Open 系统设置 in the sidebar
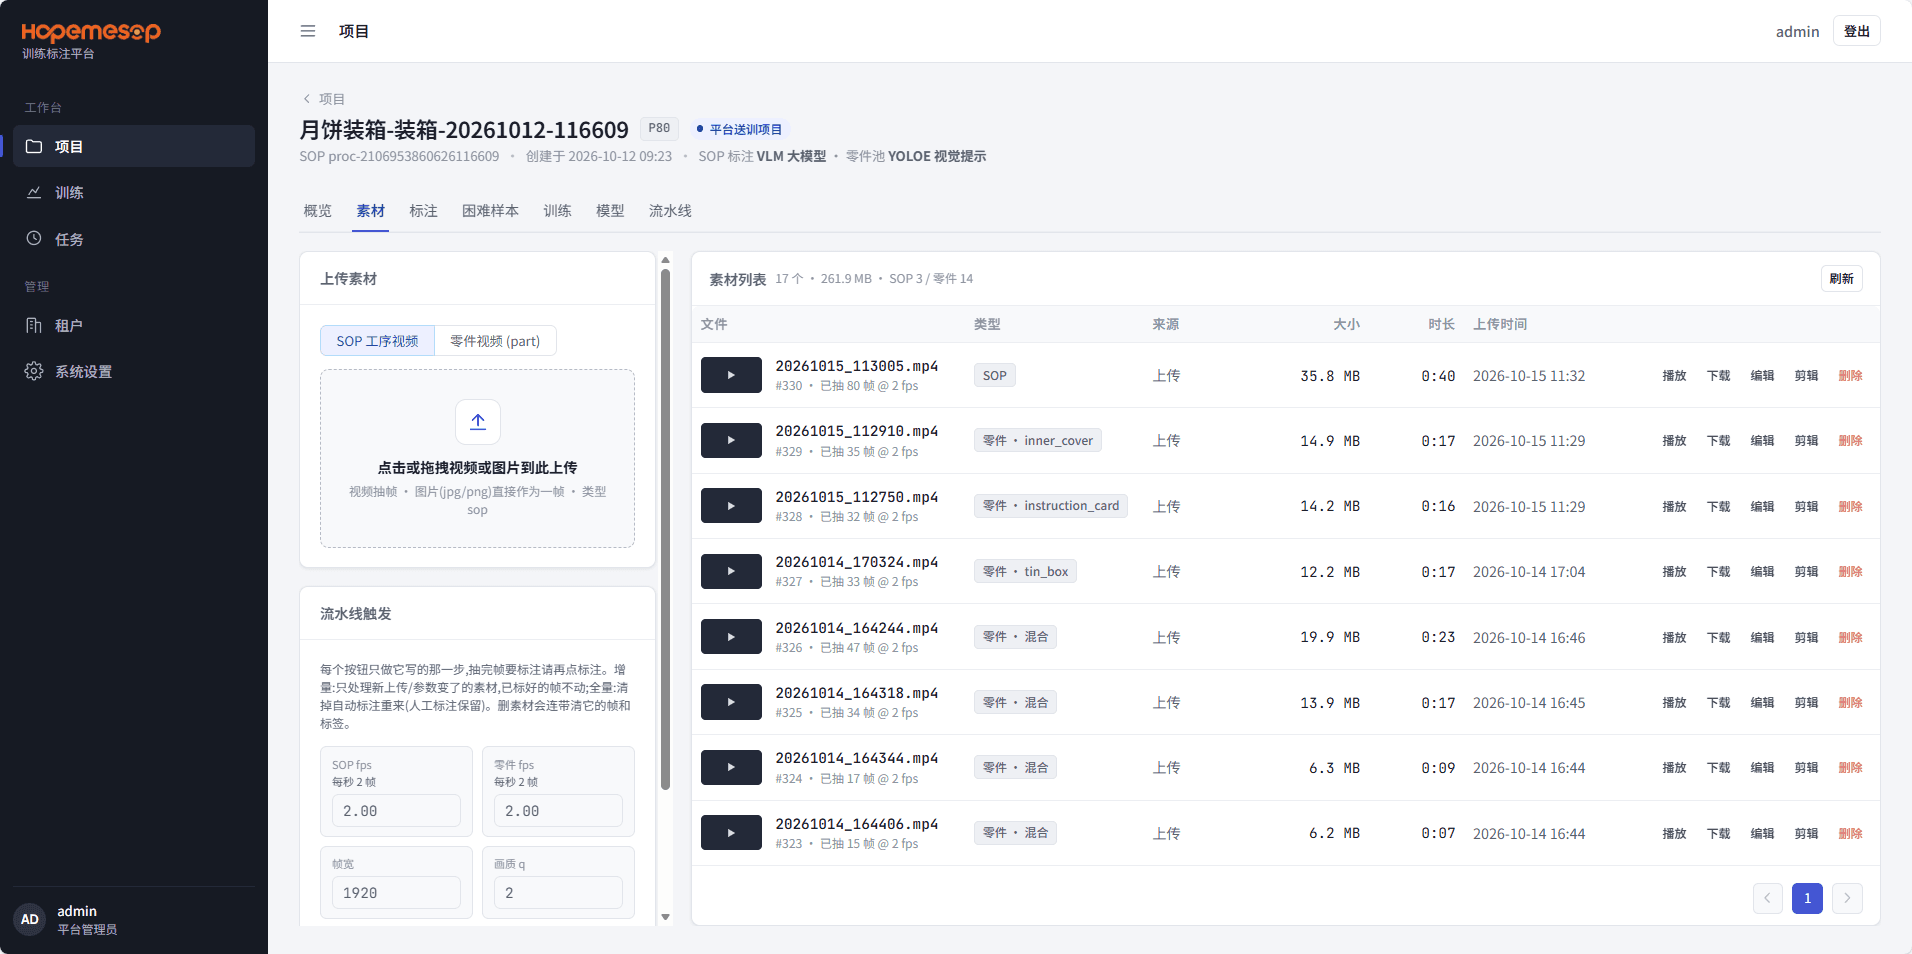The height and width of the screenshot is (954, 1912). coord(134,371)
